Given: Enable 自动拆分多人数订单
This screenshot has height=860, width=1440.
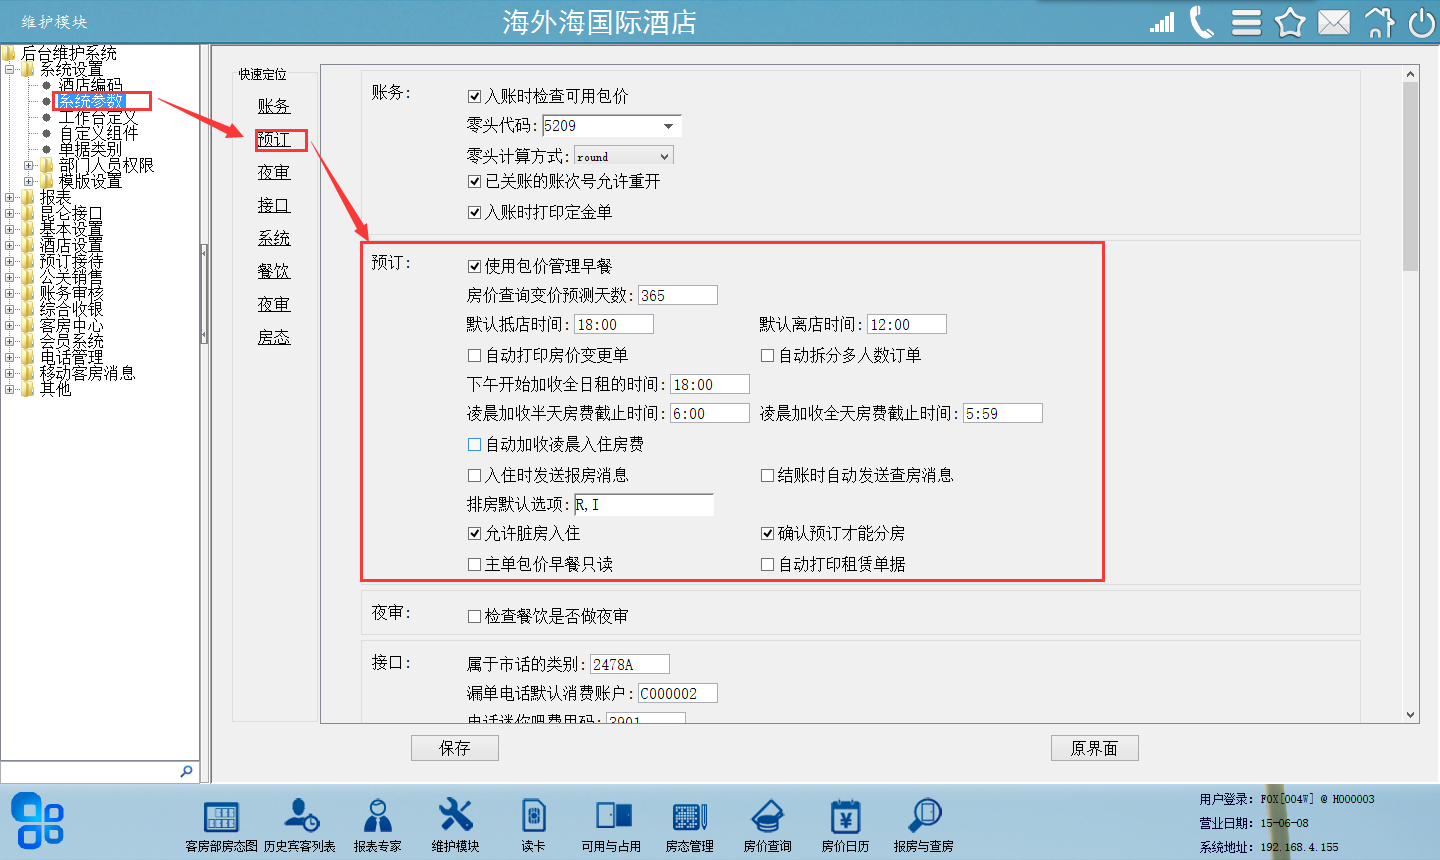Looking at the screenshot, I should (x=768, y=356).
